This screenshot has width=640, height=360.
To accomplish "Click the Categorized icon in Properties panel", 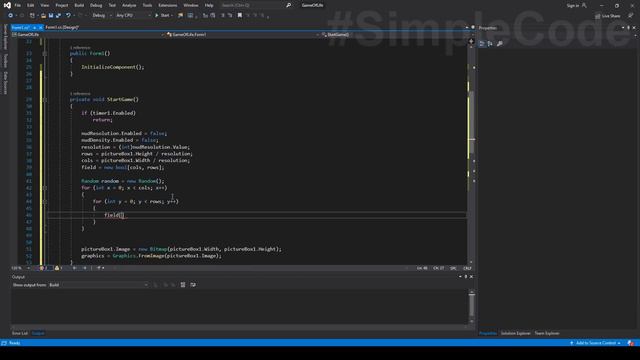I will pyautogui.click(x=482, y=43).
